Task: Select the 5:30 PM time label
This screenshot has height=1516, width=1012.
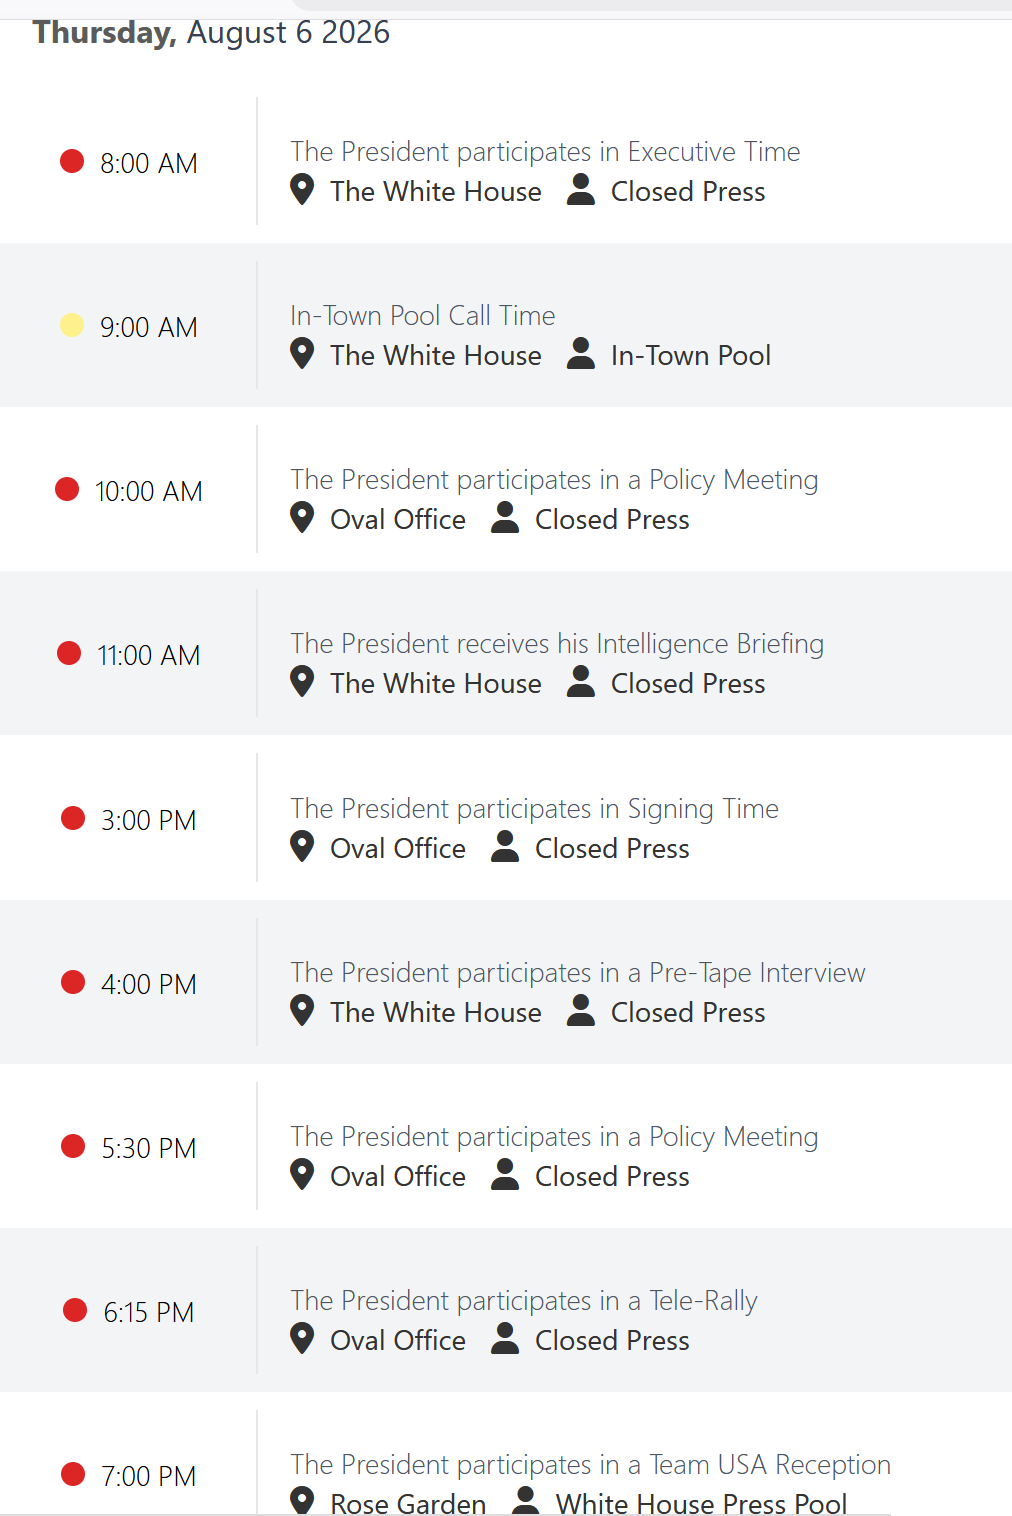Action: coord(149,1148)
